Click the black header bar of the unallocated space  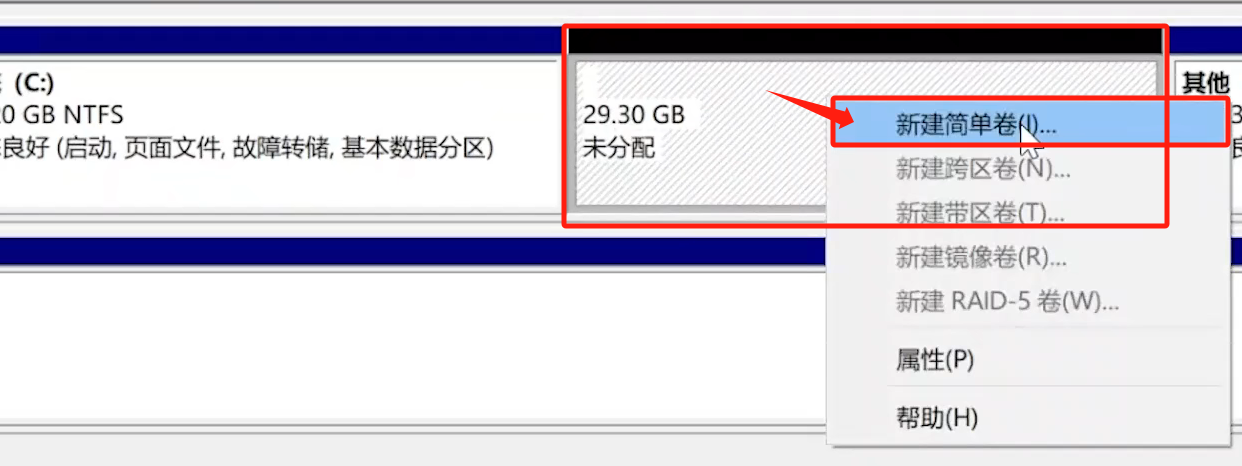click(865, 41)
